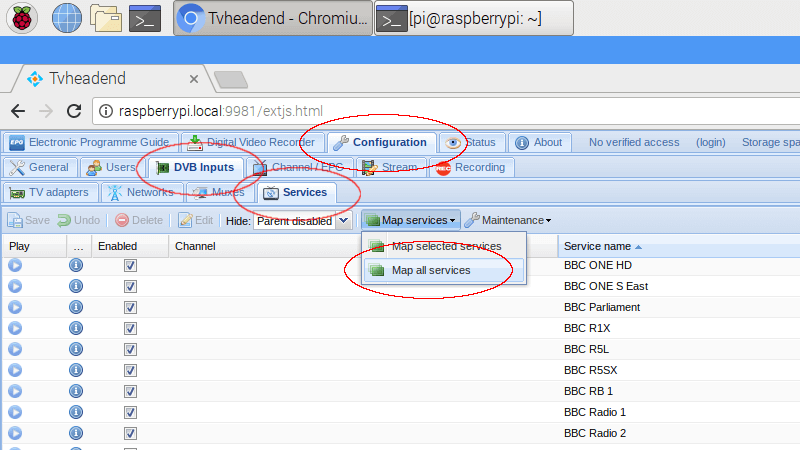Open the Maintenance dropdown menu
The height and width of the screenshot is (450, 800).
[x=509, y=220]
